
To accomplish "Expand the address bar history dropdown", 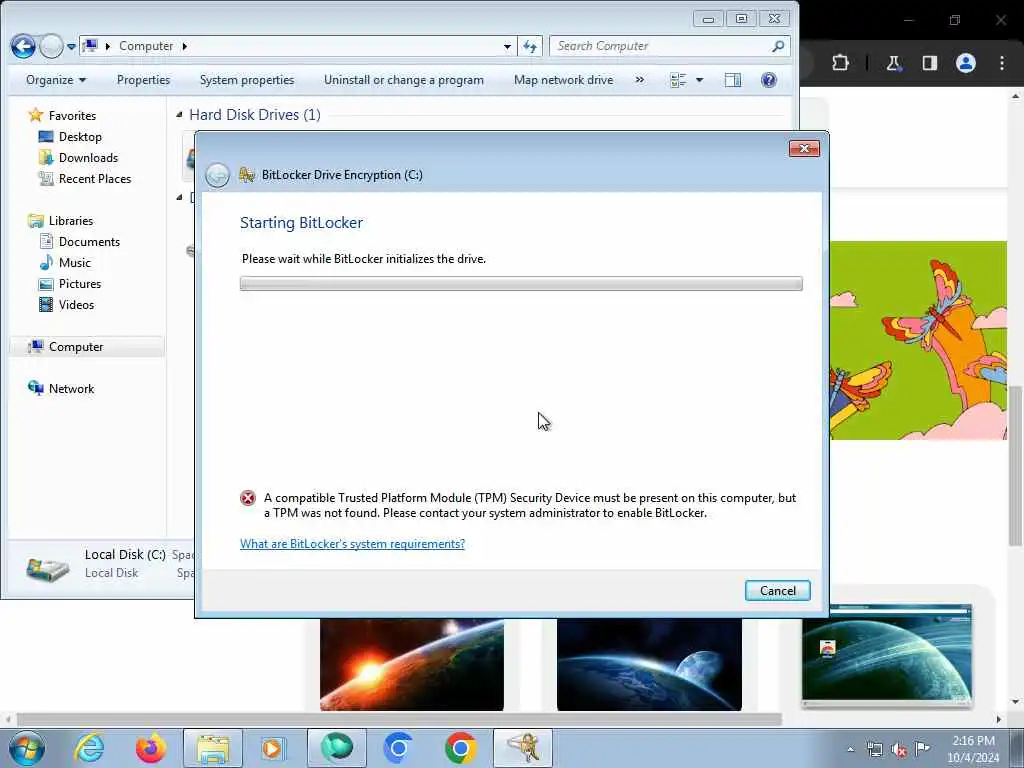I will [x=507, y=46].
